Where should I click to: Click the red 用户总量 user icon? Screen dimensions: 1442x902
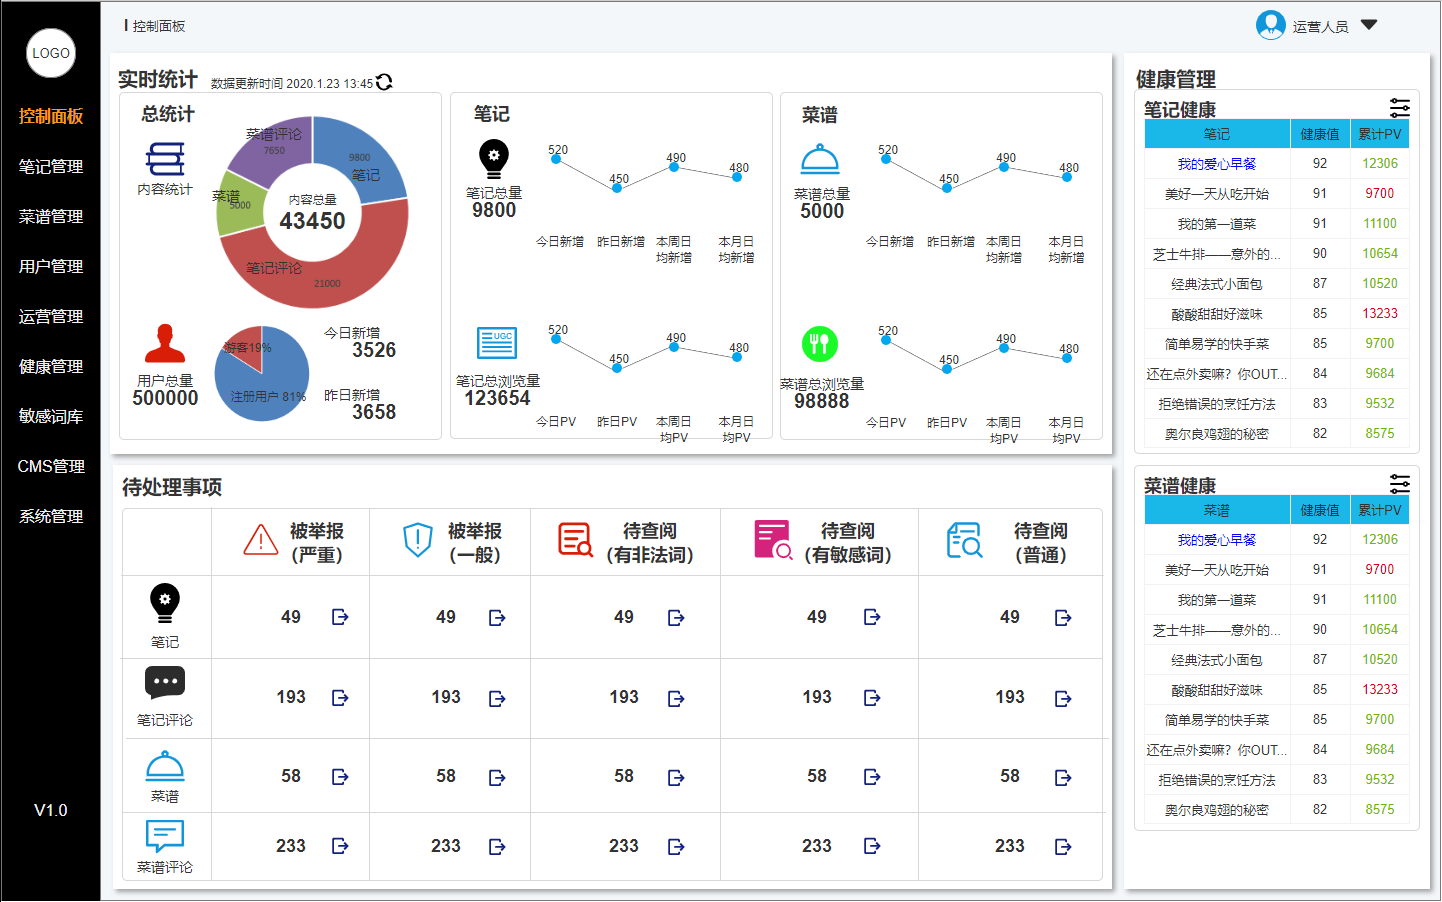coord(165,344)
